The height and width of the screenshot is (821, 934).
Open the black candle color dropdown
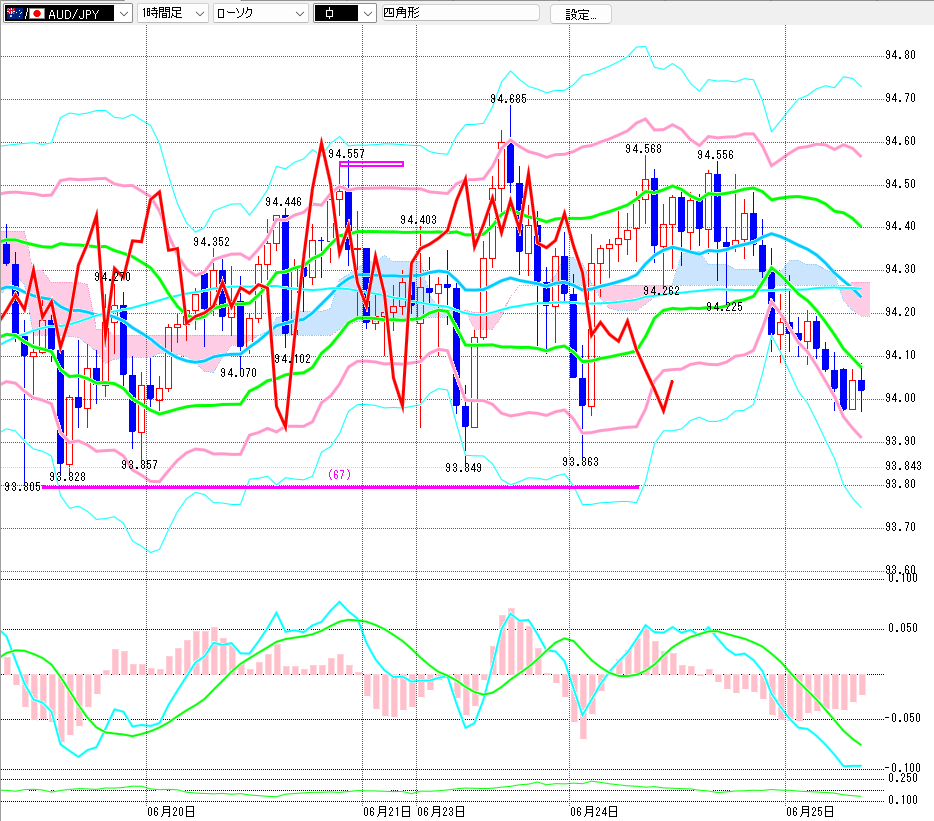tap(345, 13)
